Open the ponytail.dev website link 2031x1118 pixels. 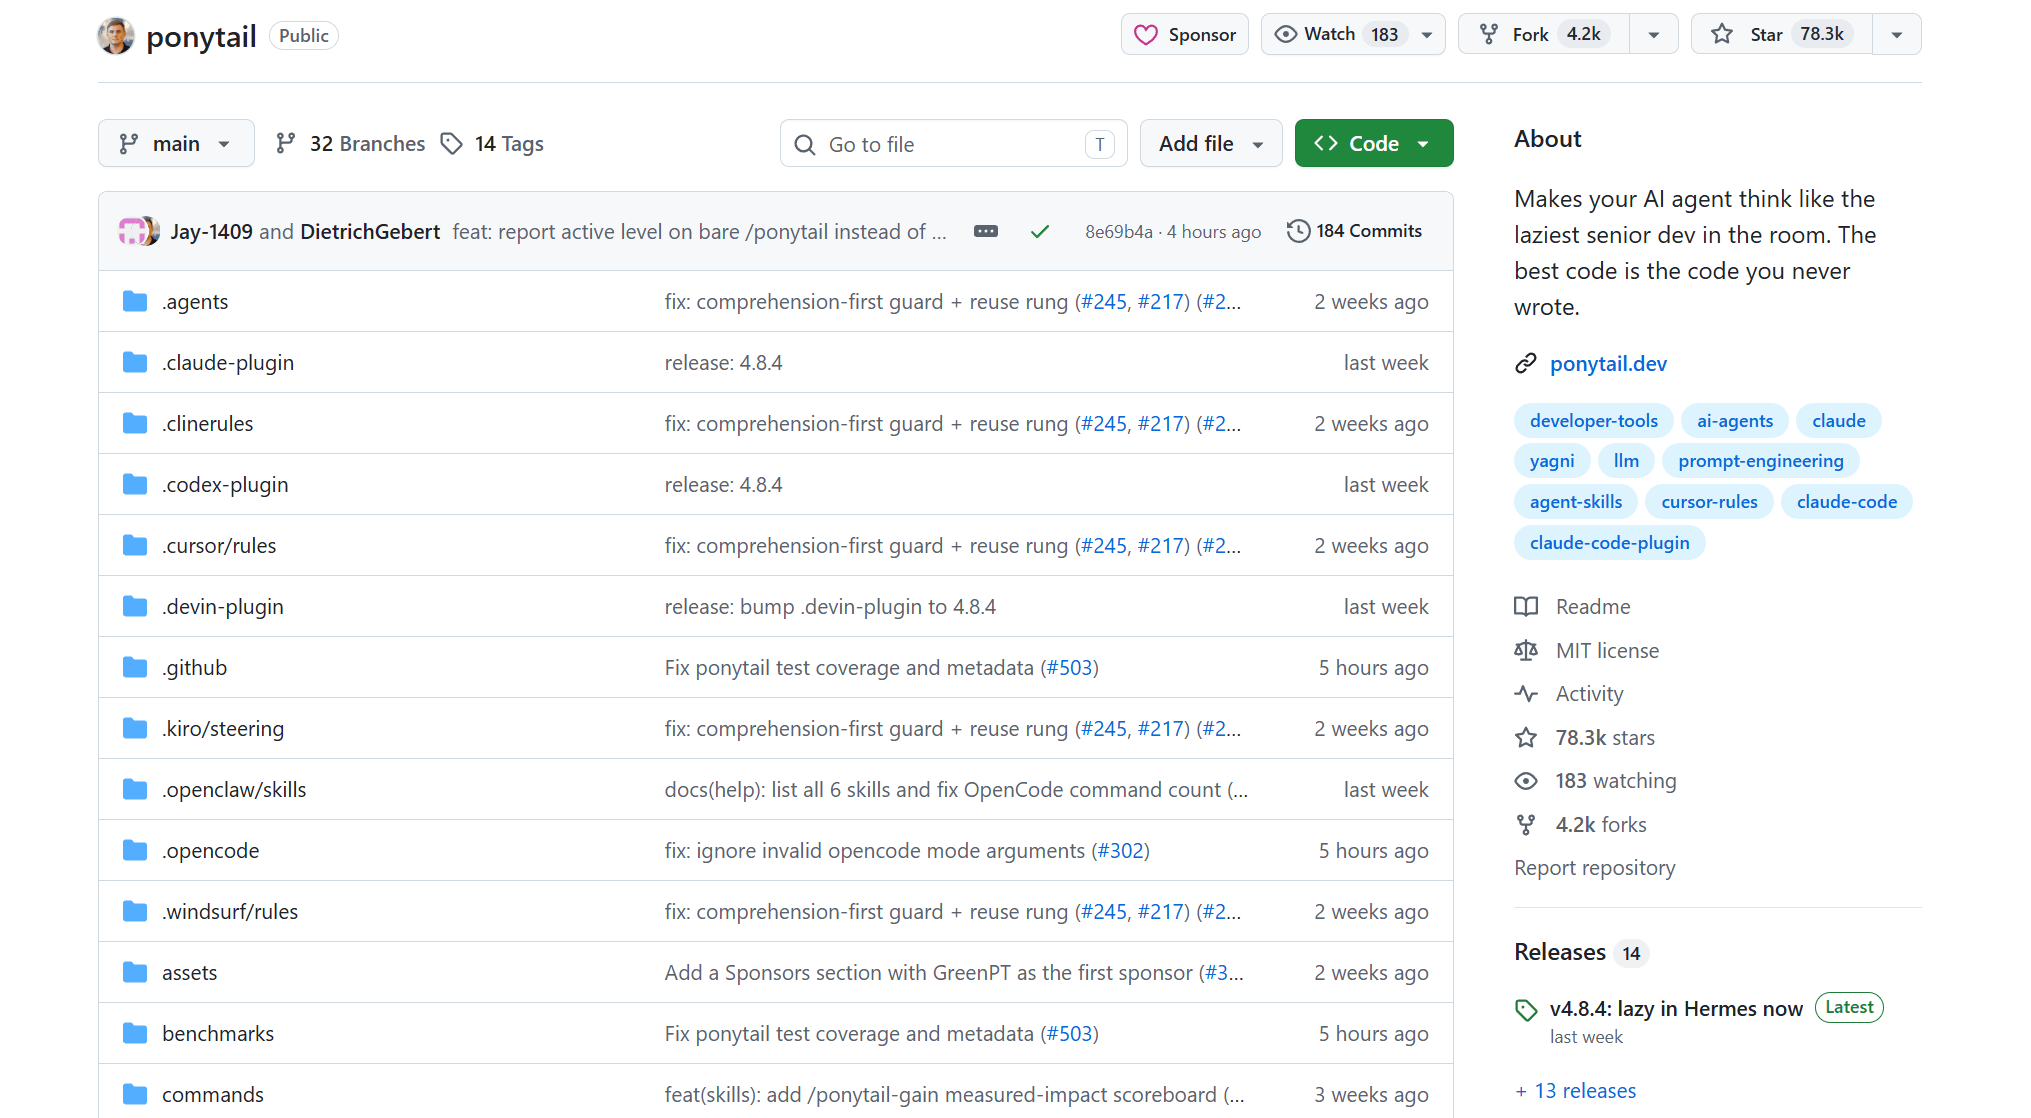tap(1608, 363)
